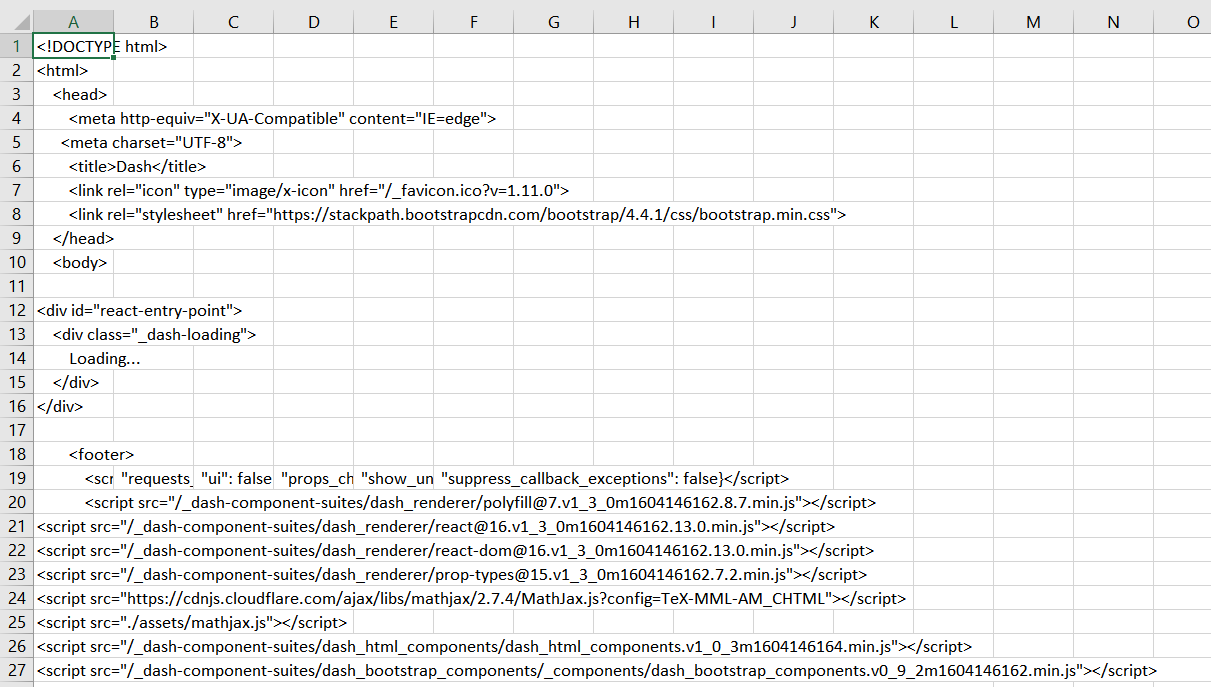Click cell with <head> opening tag
Image resolution: width=1211 pixels, height=687 pixels.
(x=74, y=94)
